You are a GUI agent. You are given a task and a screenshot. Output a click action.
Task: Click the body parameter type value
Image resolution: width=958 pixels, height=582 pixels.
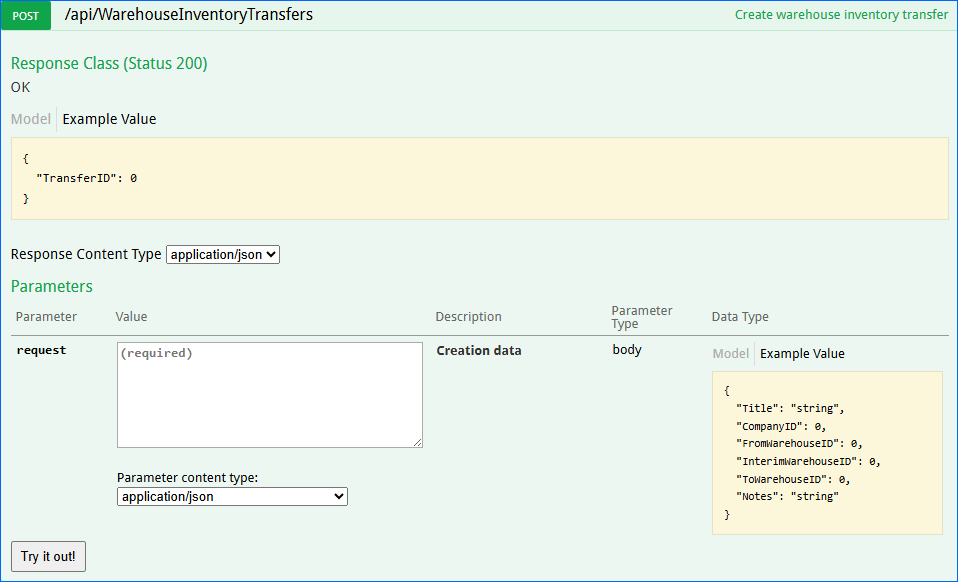pyautogui.click(x=627, y=349)
